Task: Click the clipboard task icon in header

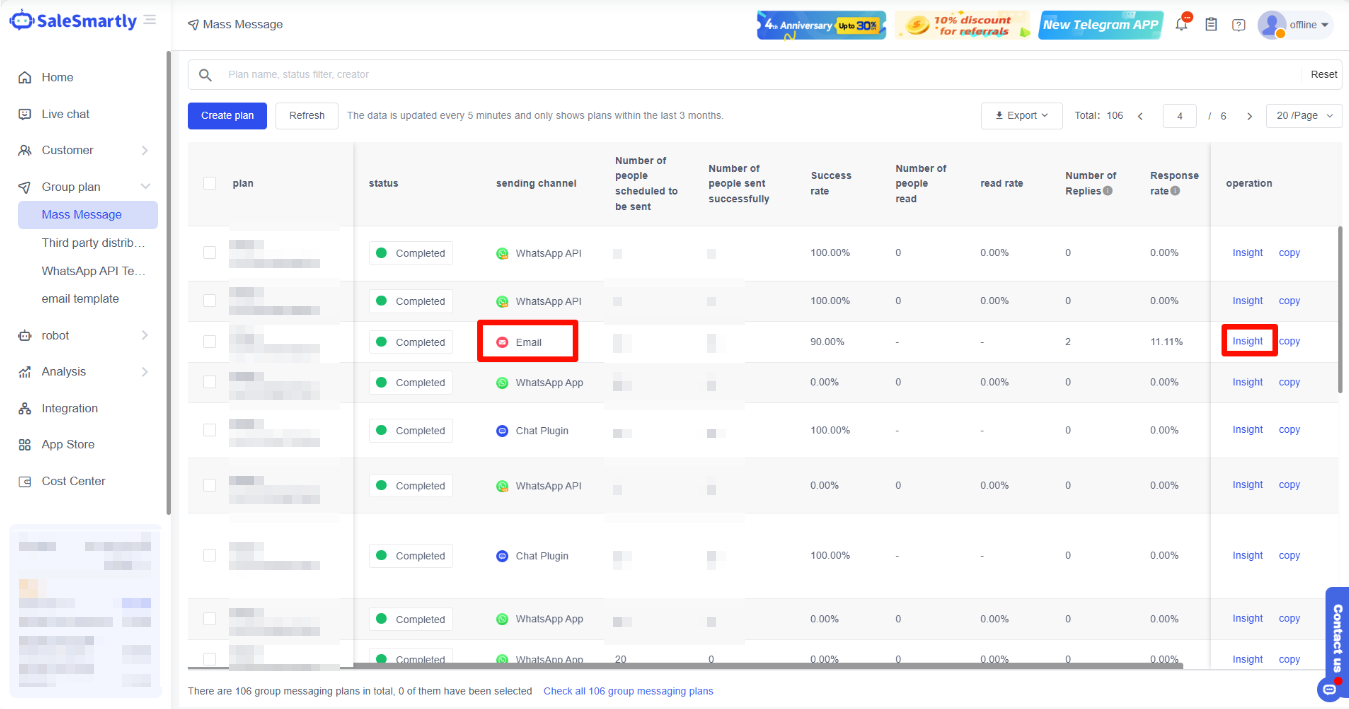Action: click(1211, 25)
